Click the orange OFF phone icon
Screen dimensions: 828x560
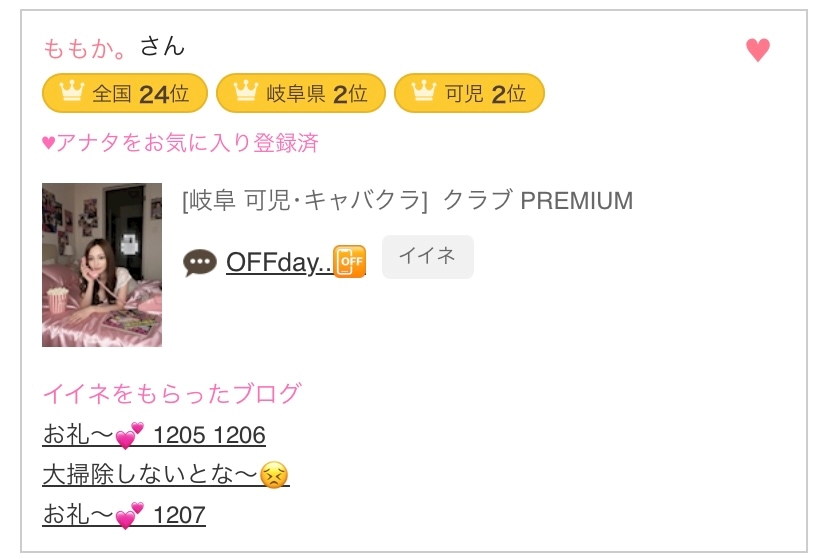click(x=350, y=262)
